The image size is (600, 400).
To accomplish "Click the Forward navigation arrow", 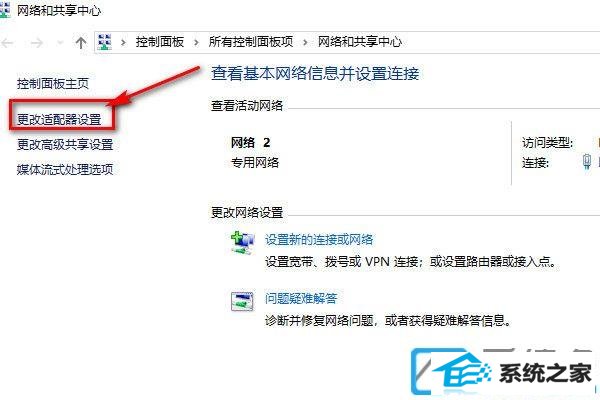I will tap(37, 42).
